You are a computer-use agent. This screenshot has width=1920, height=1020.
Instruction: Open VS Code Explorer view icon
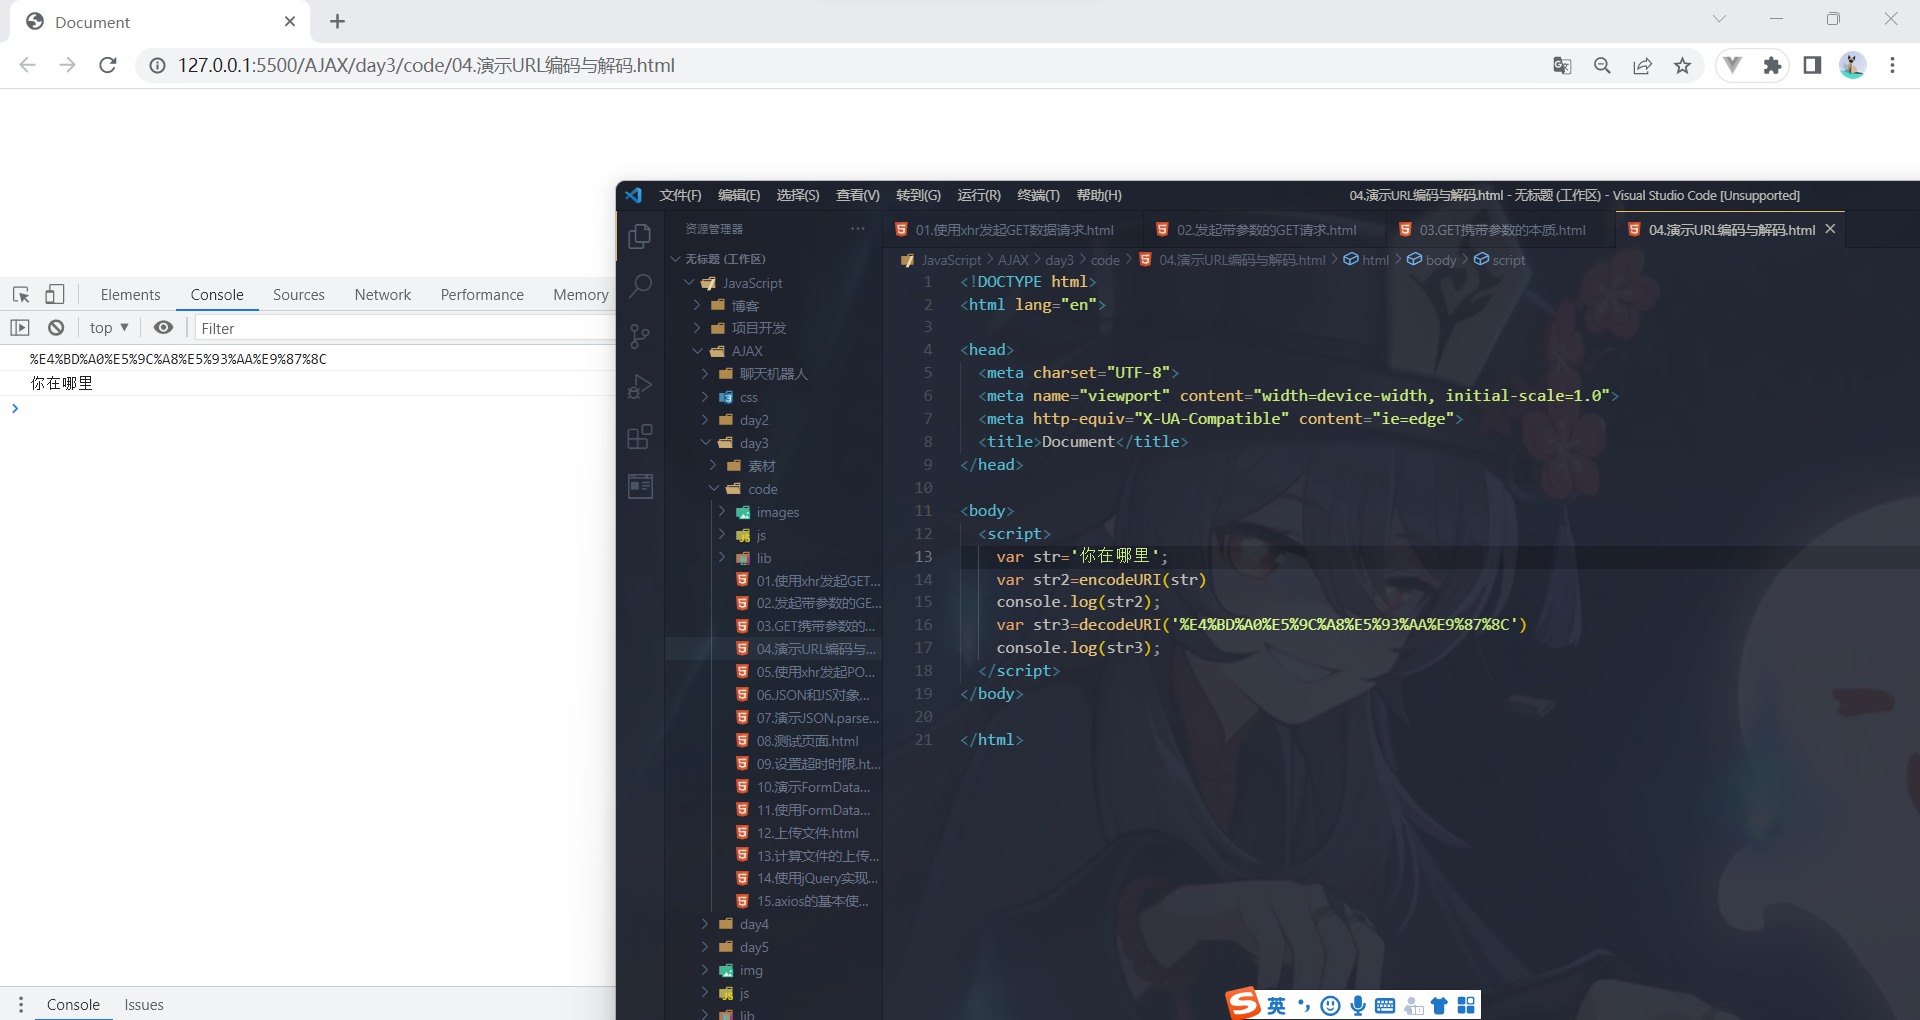[640, 236]
